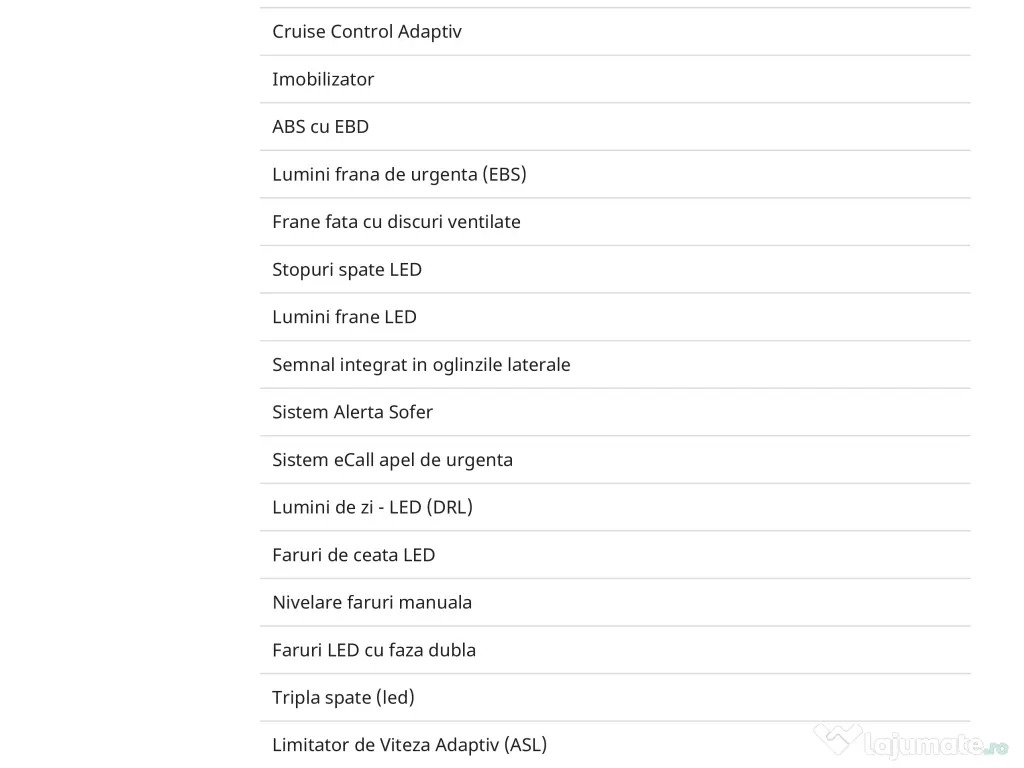Click Limitator de Viteza Adaptiv entry
The image size is (1024, 768).
[x=386, y=745]
